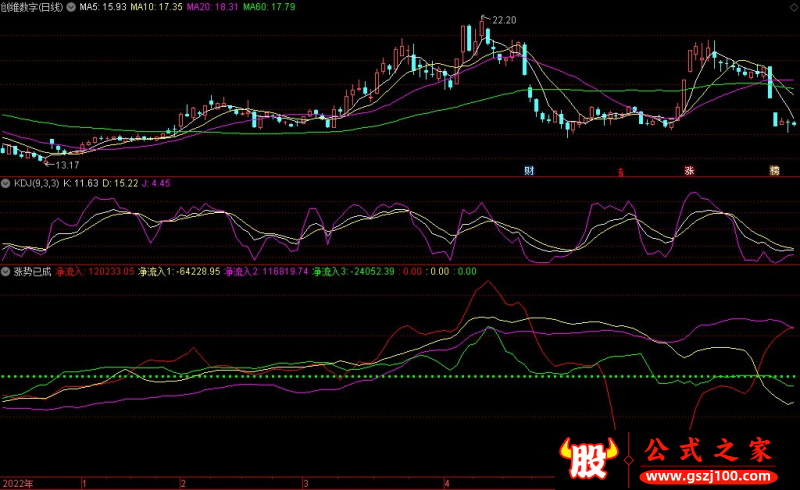Click the 2022年 marker on time axis

point(17,482)
